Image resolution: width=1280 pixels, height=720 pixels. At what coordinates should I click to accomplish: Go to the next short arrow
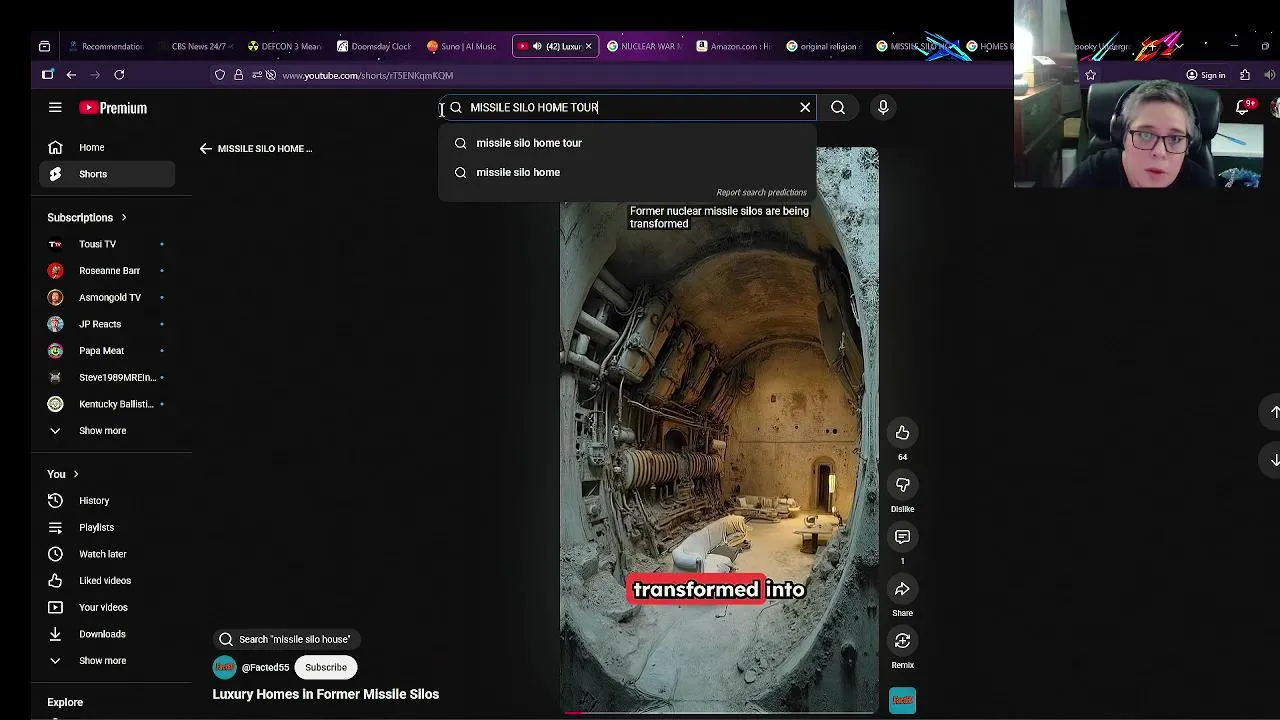point(1275,460)
